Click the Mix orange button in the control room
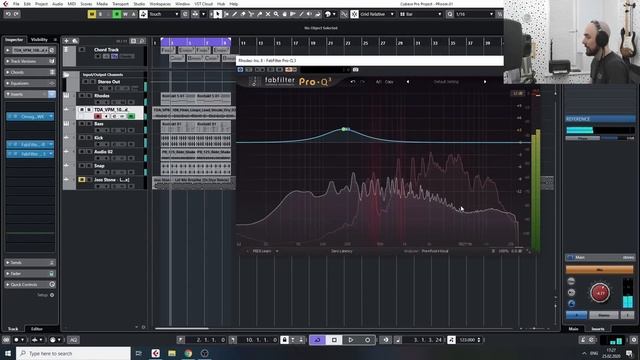640x360 pixels. (600, 269)
